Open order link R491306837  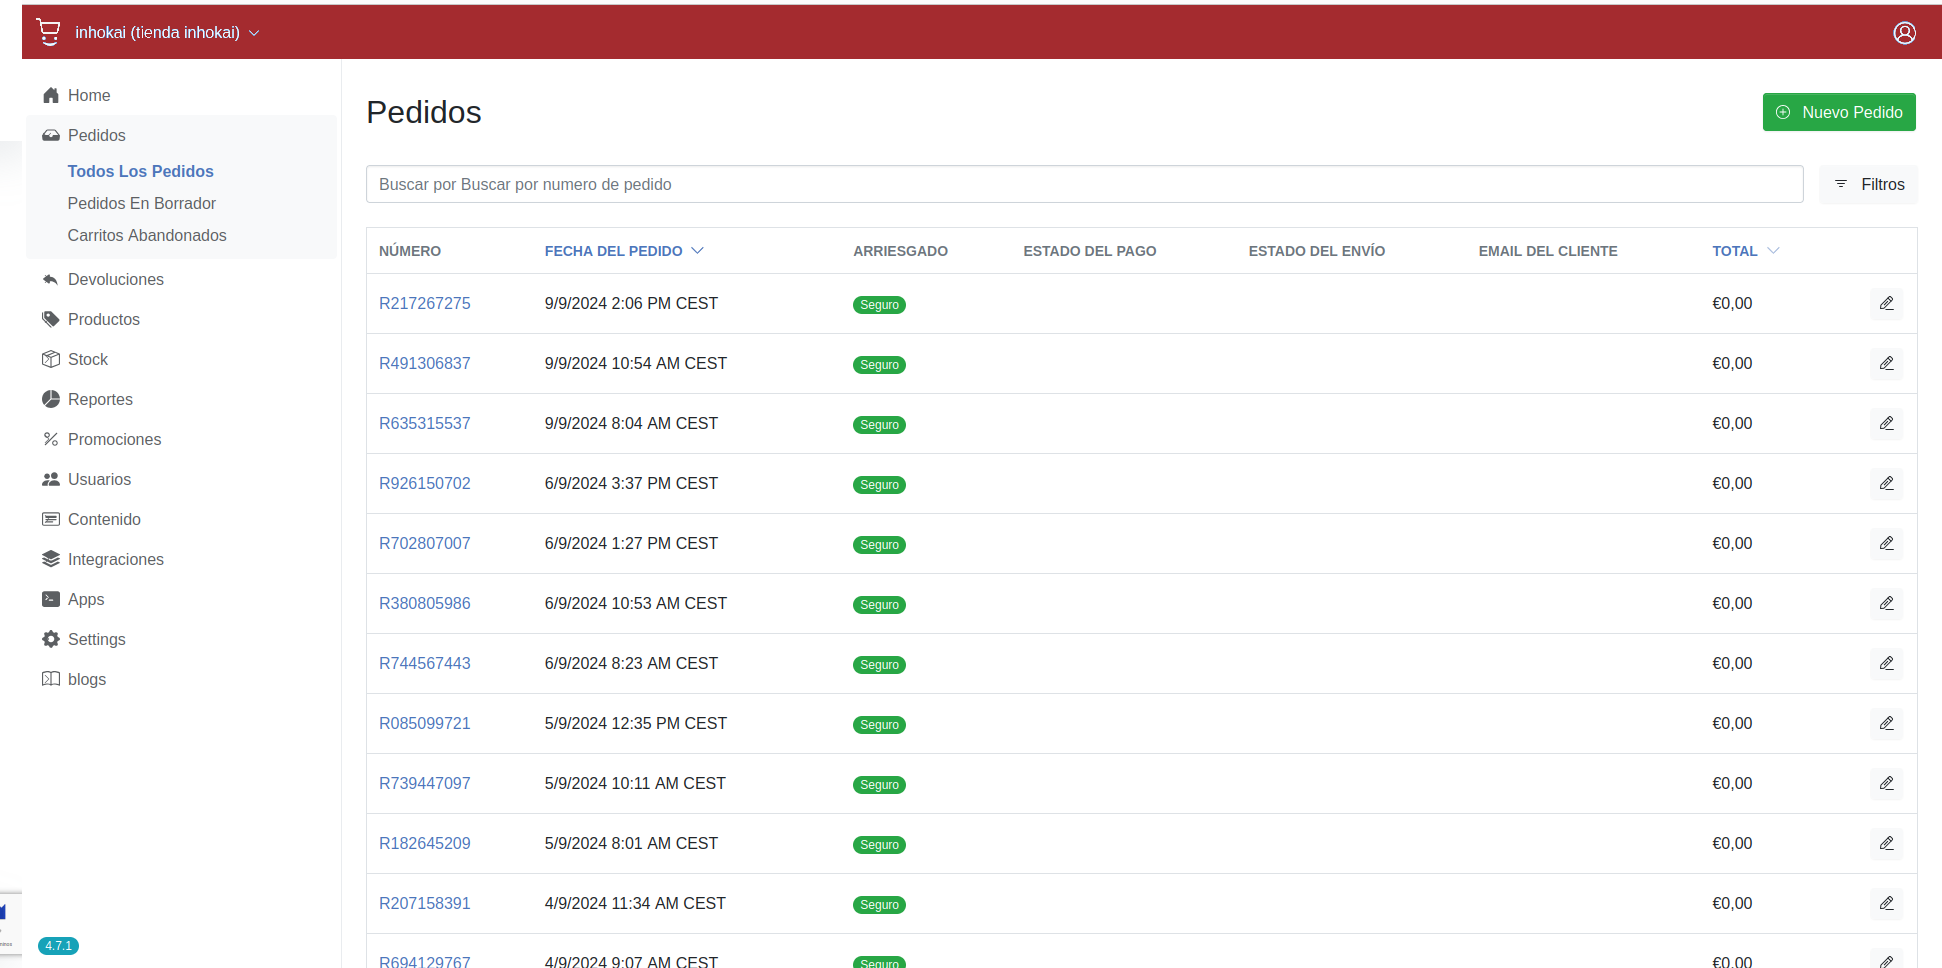click(x=424, y=363)
